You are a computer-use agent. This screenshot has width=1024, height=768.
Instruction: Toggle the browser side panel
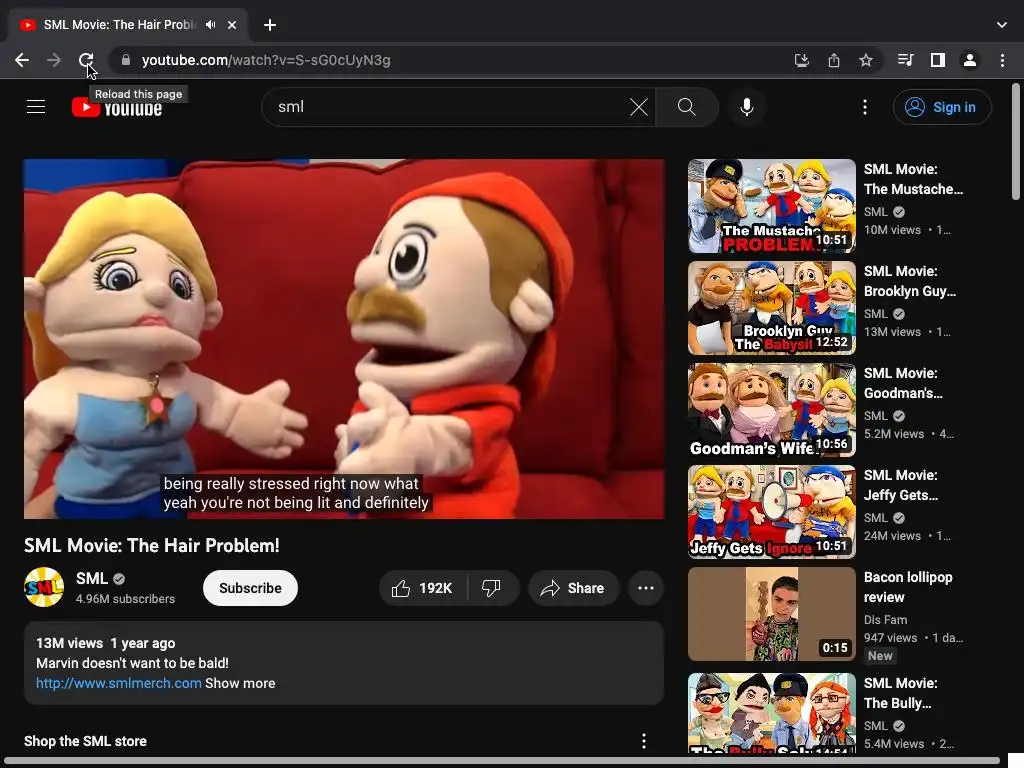[x=938, y=60]
